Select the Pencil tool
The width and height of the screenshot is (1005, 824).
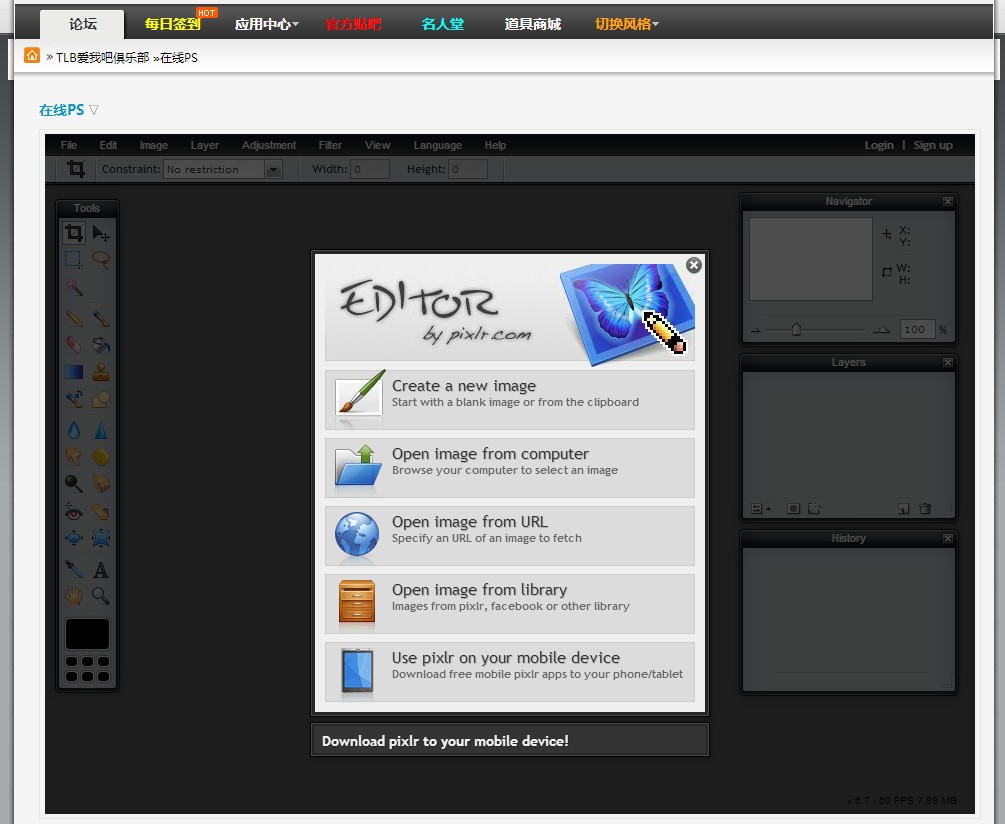click(x=74, y=318)
